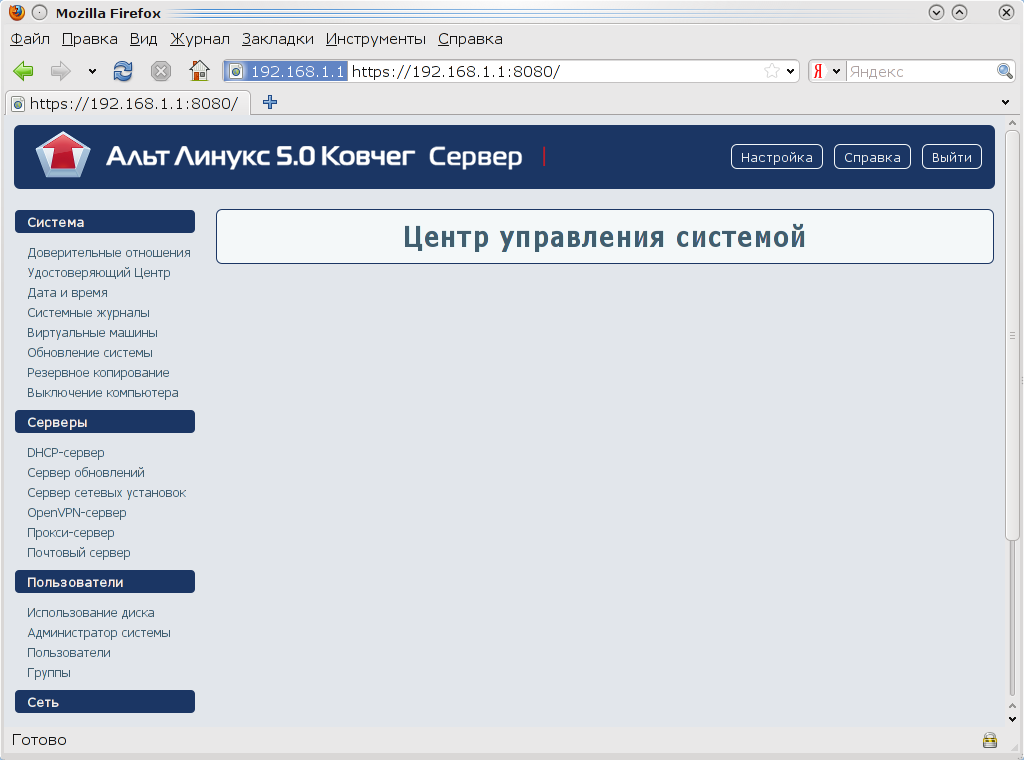The width and height of the screenshot is (1024, 760).
Task: Bookmark this page with the star
Action: coord(772,71)
